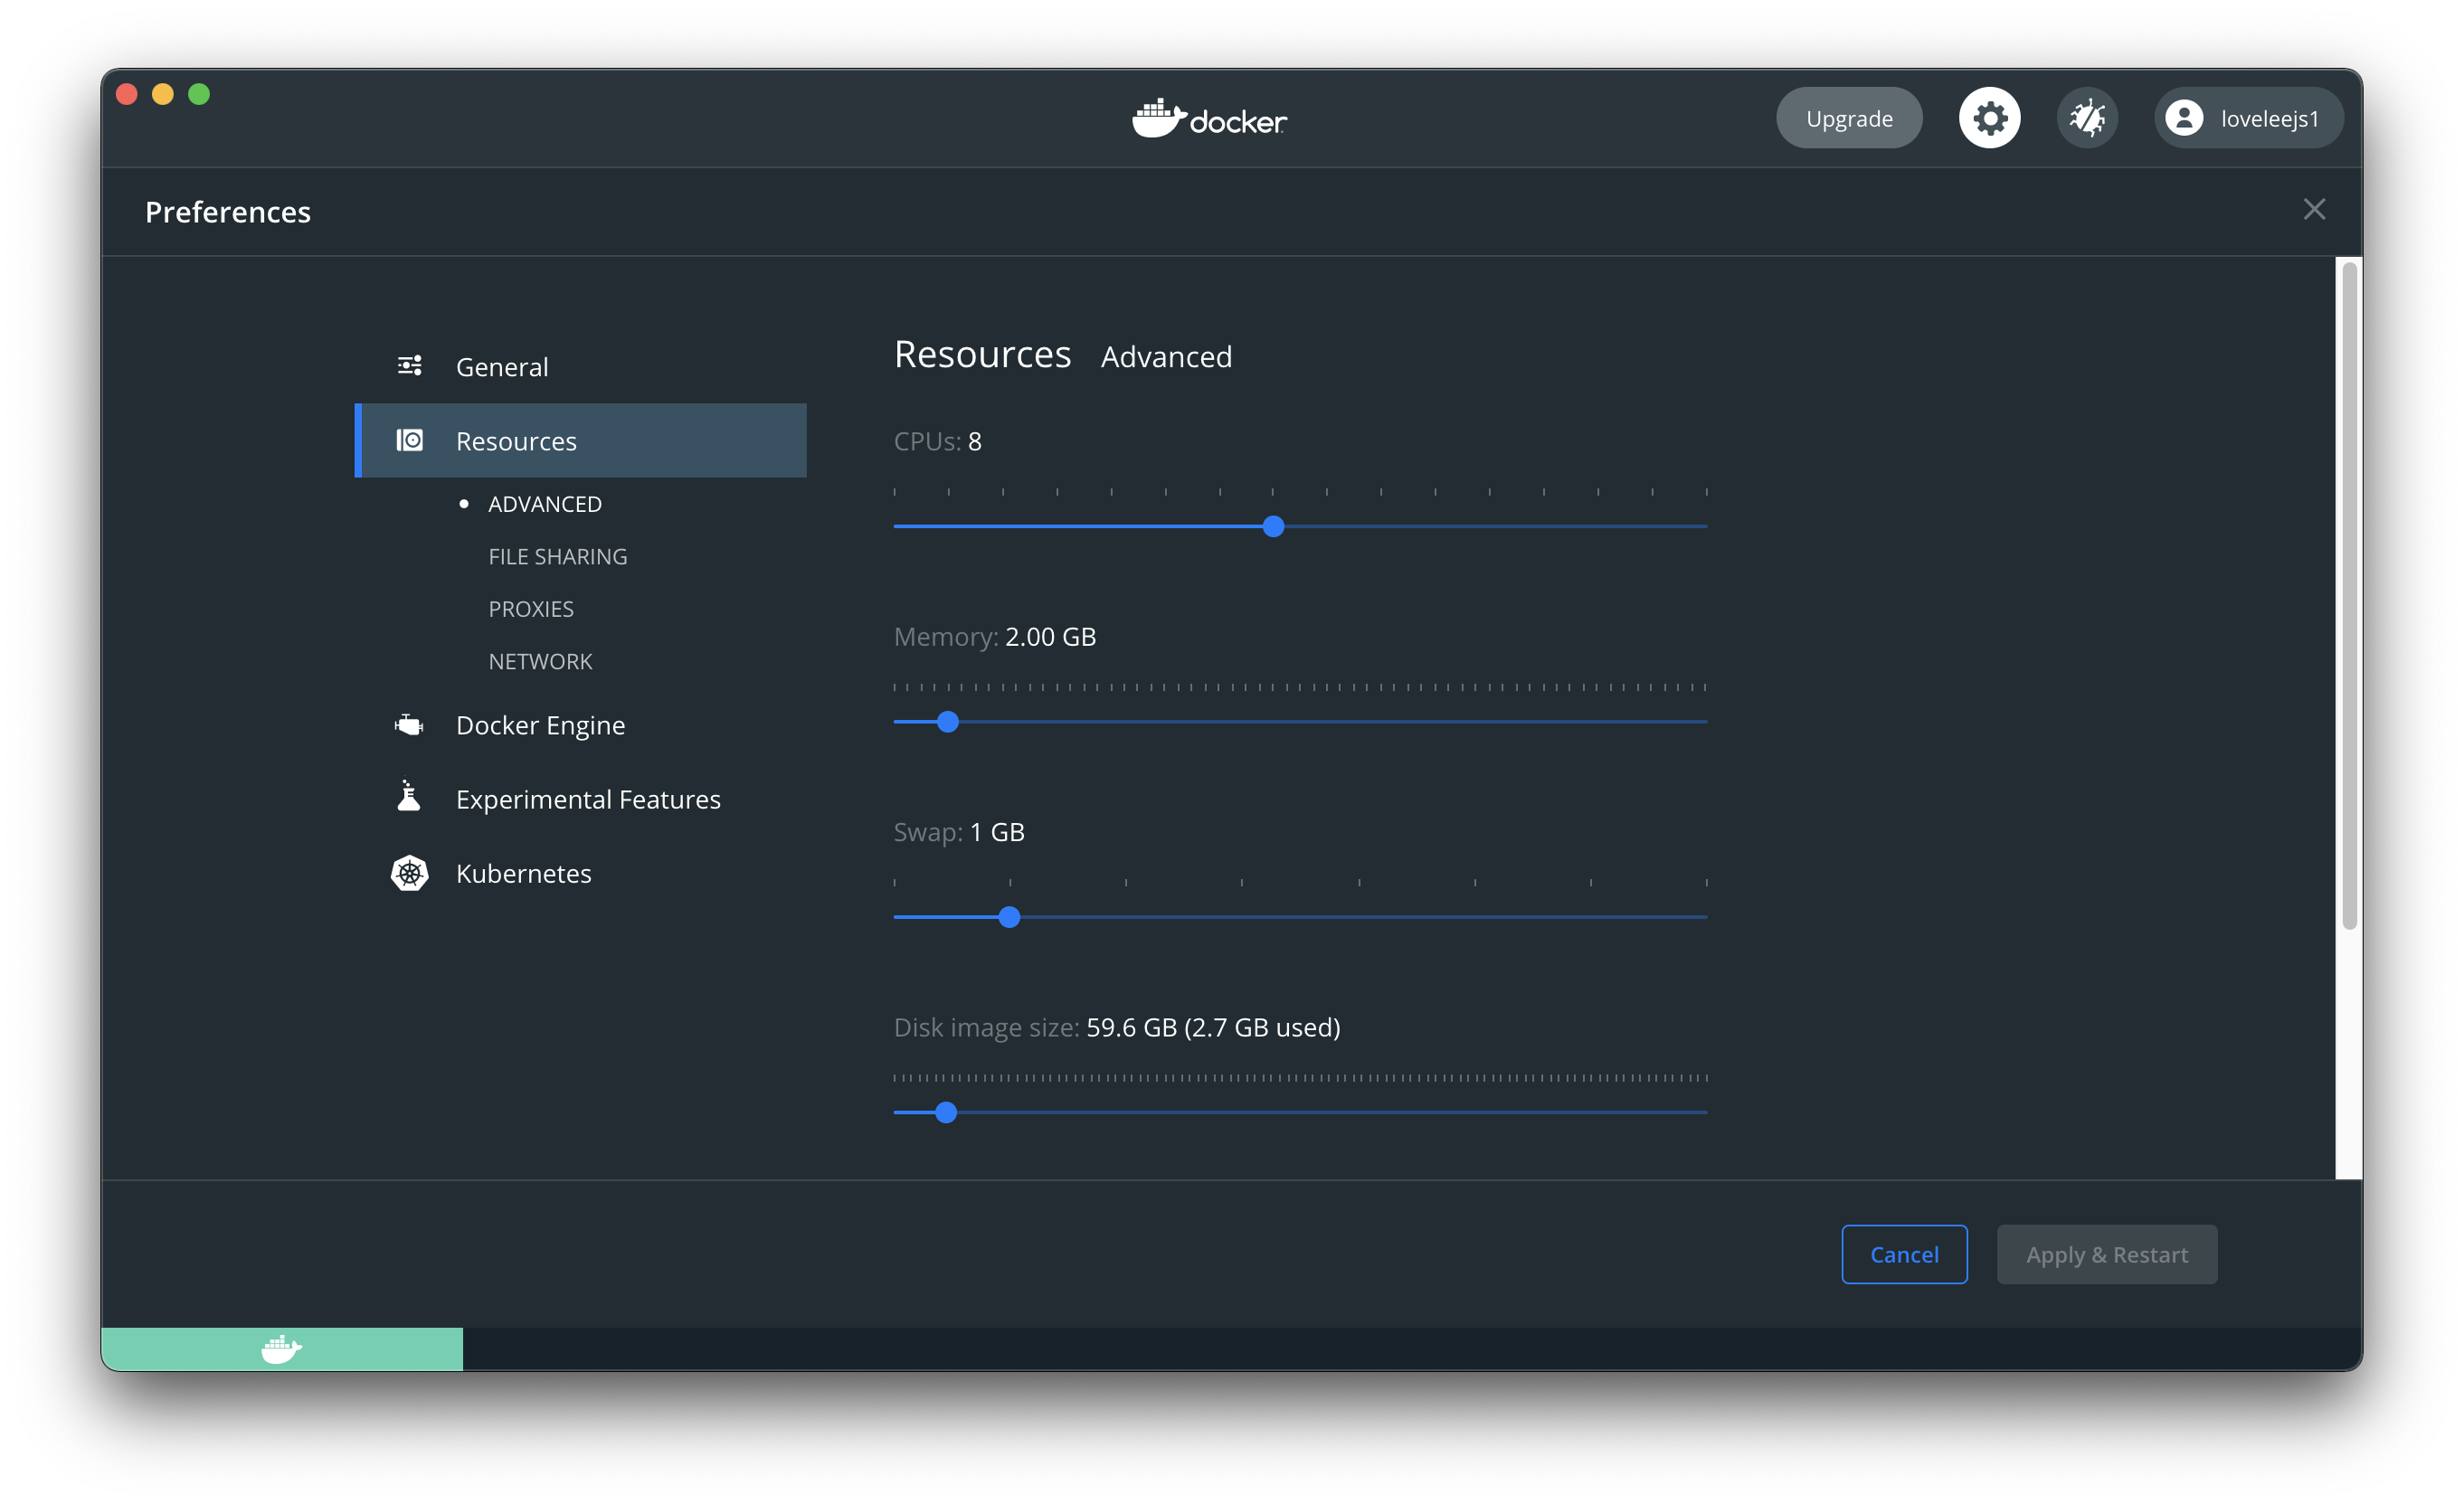Switch to the Network subsection
This screenshot has width=2464, height=1505.
(x=540, y=661)
